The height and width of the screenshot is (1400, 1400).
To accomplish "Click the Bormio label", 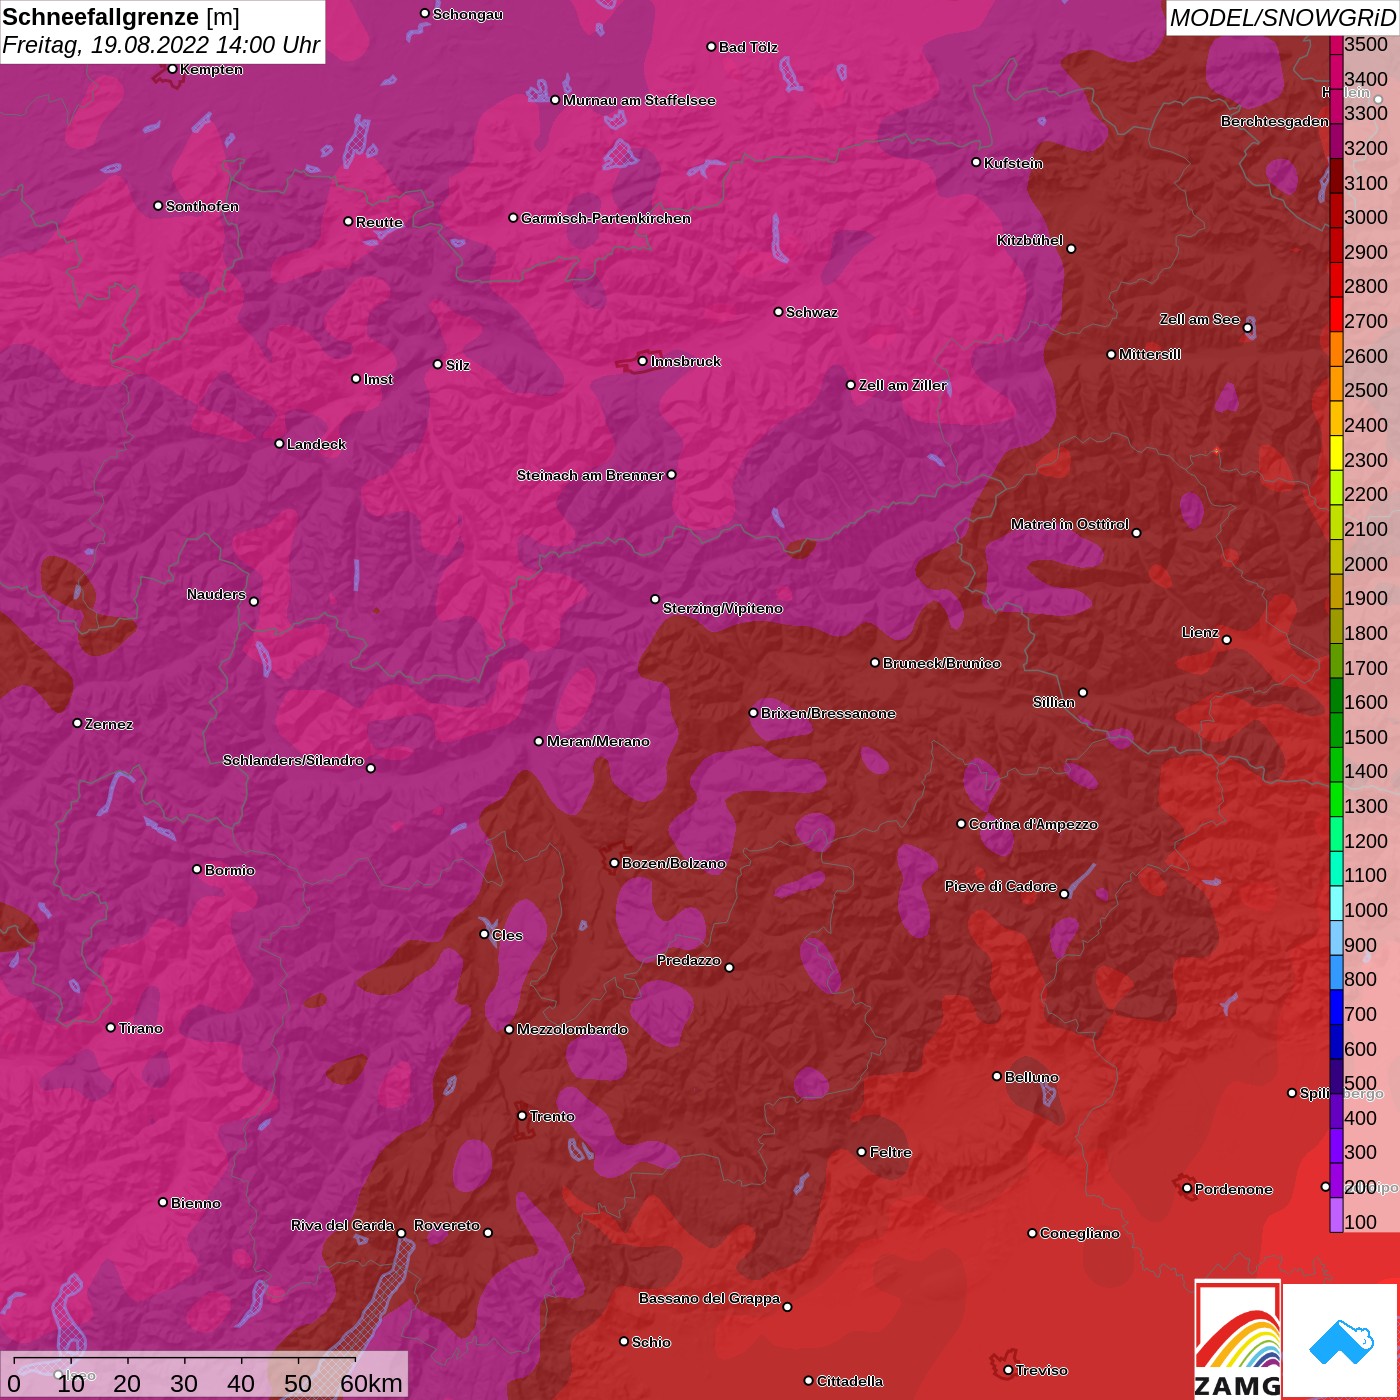I will [x=230, y=870].
